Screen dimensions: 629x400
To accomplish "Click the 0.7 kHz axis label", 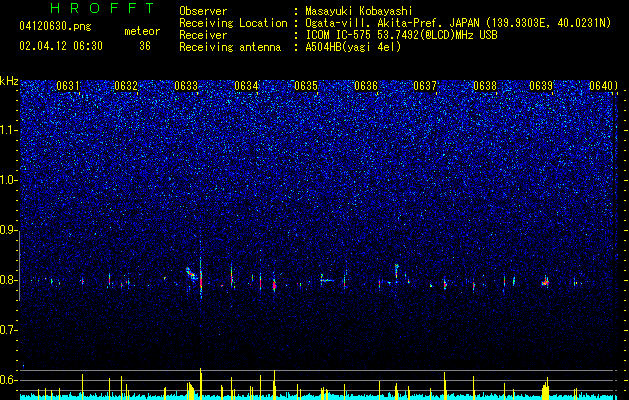I will [8, 330].
